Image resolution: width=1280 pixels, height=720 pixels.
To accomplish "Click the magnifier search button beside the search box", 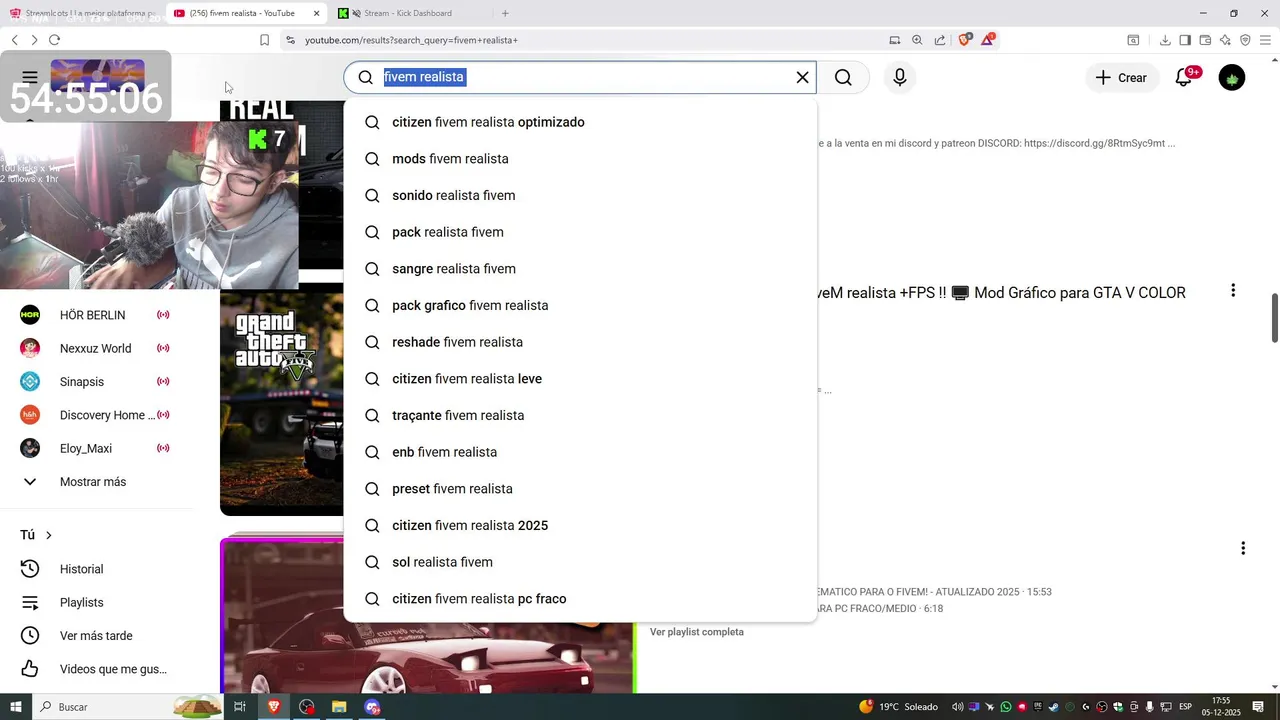I will [843, 77].
